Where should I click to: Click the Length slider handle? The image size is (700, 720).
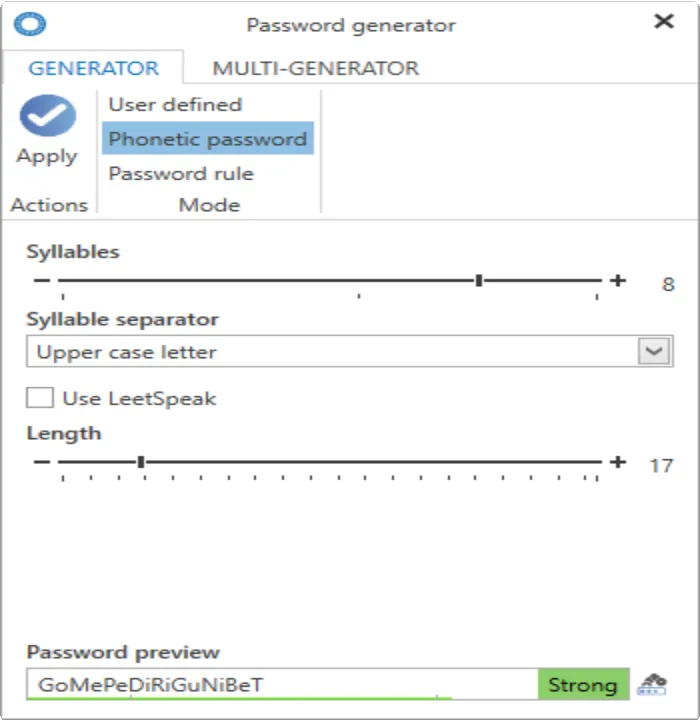pos(141,461)
